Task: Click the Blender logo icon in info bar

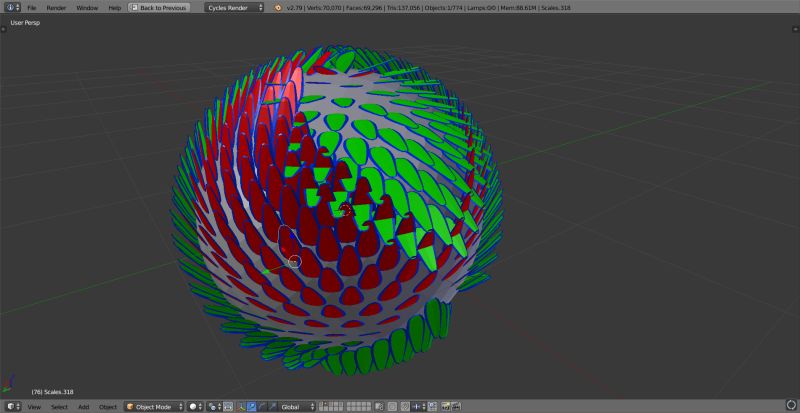Action: pyautogui.click(x=278, y=8)
